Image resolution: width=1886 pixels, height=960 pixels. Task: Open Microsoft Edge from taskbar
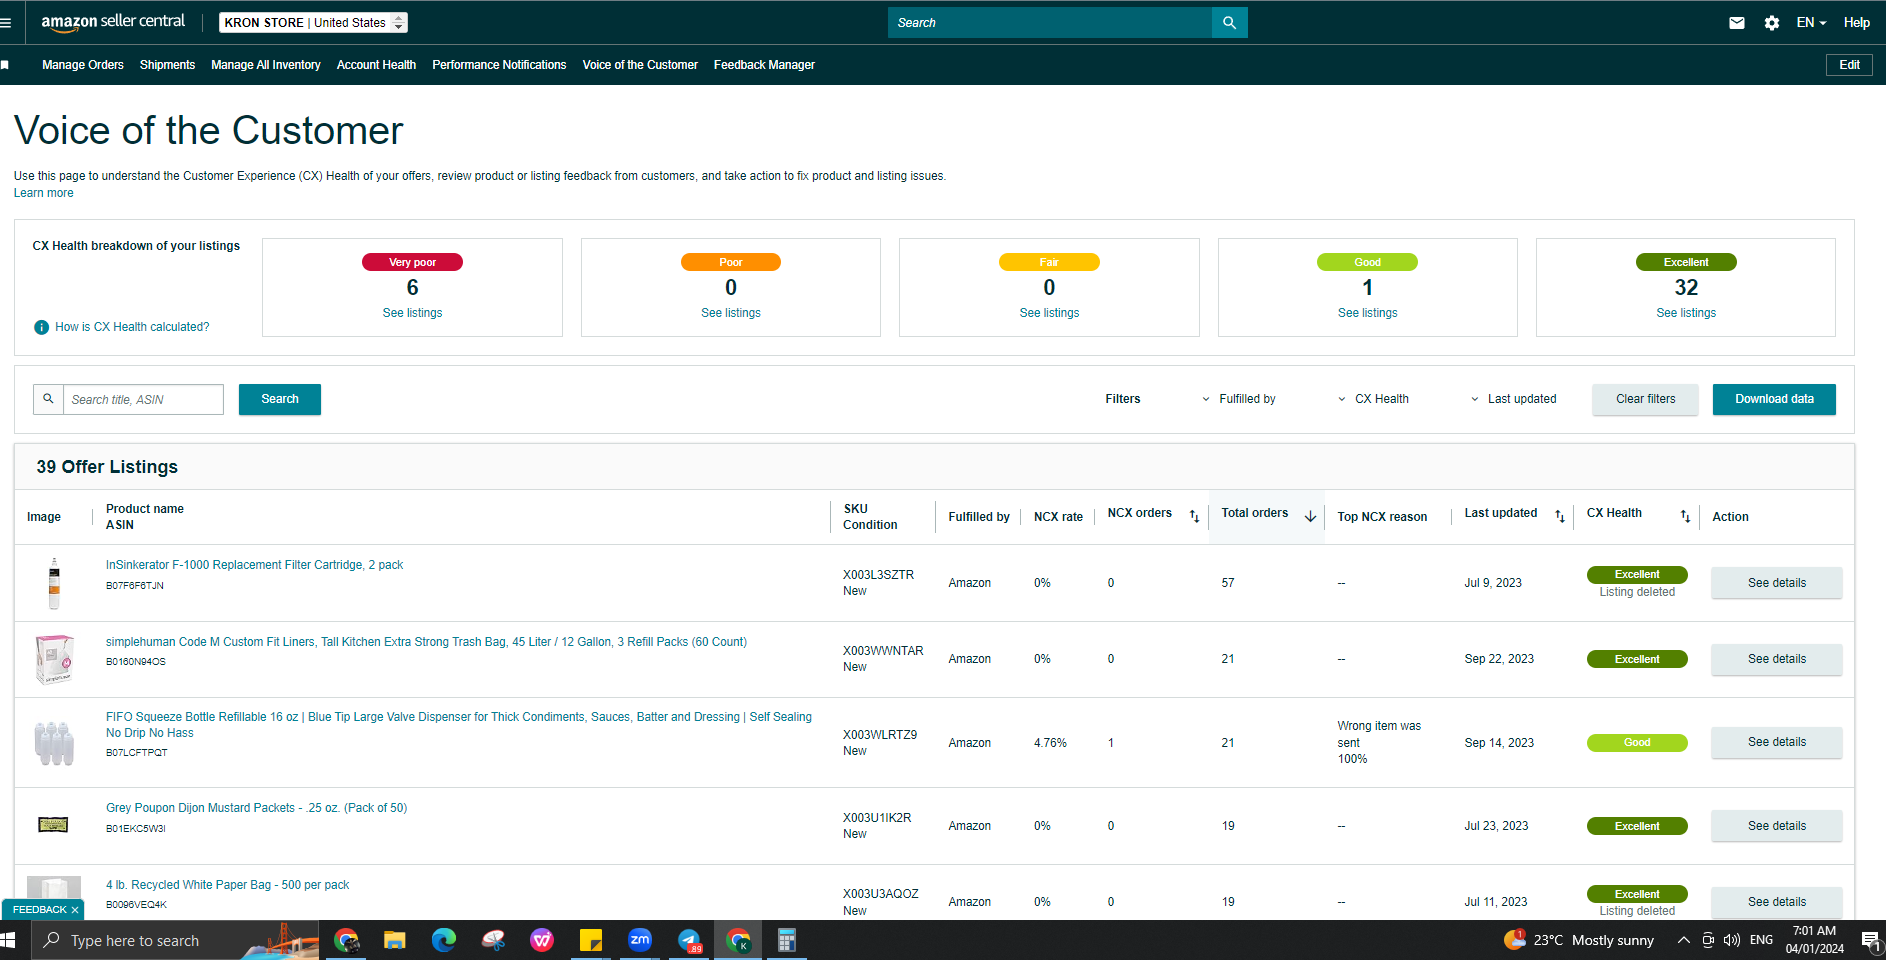pyautogui.click(x=444, y=940)
